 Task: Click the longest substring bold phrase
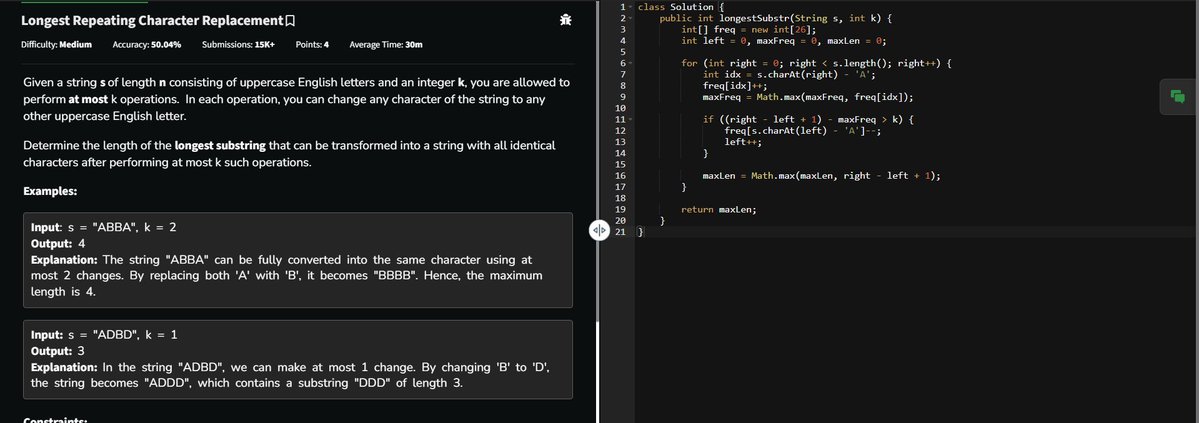(x=219, y=145)
